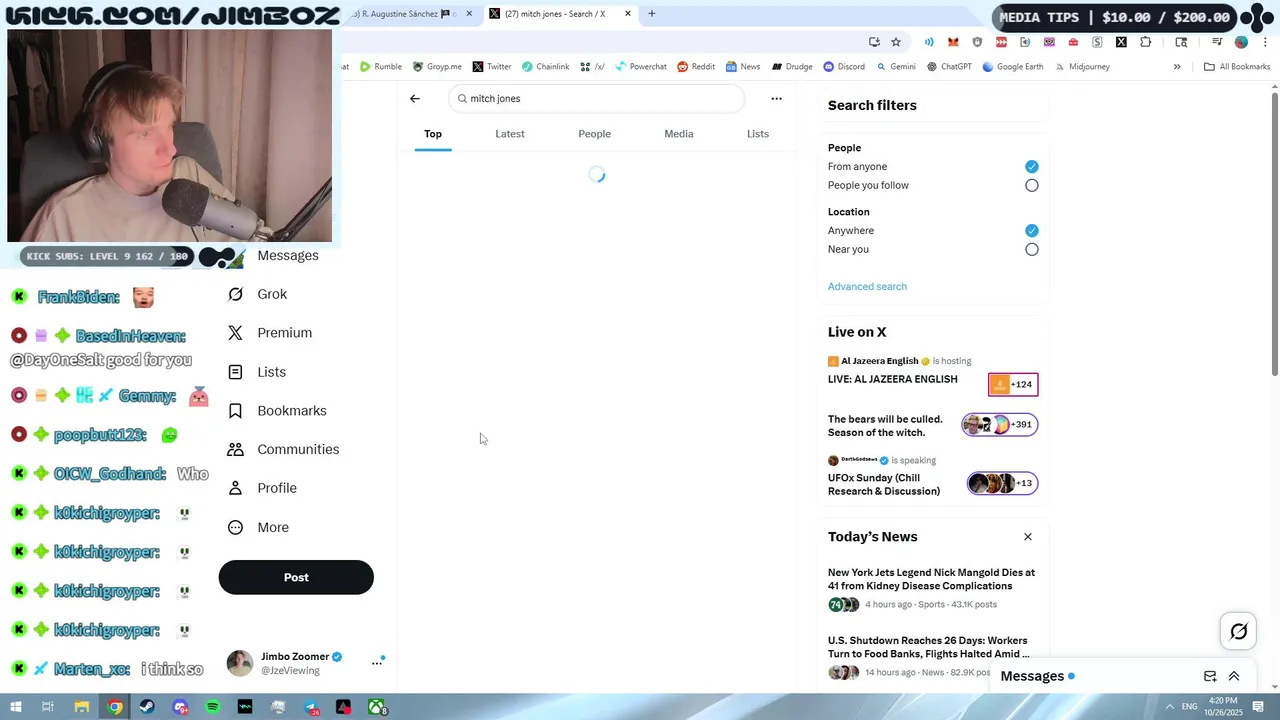Screen dimensions: 1280x720
Task: Open the All Bookmarks folder
Action: point(1237,67)
